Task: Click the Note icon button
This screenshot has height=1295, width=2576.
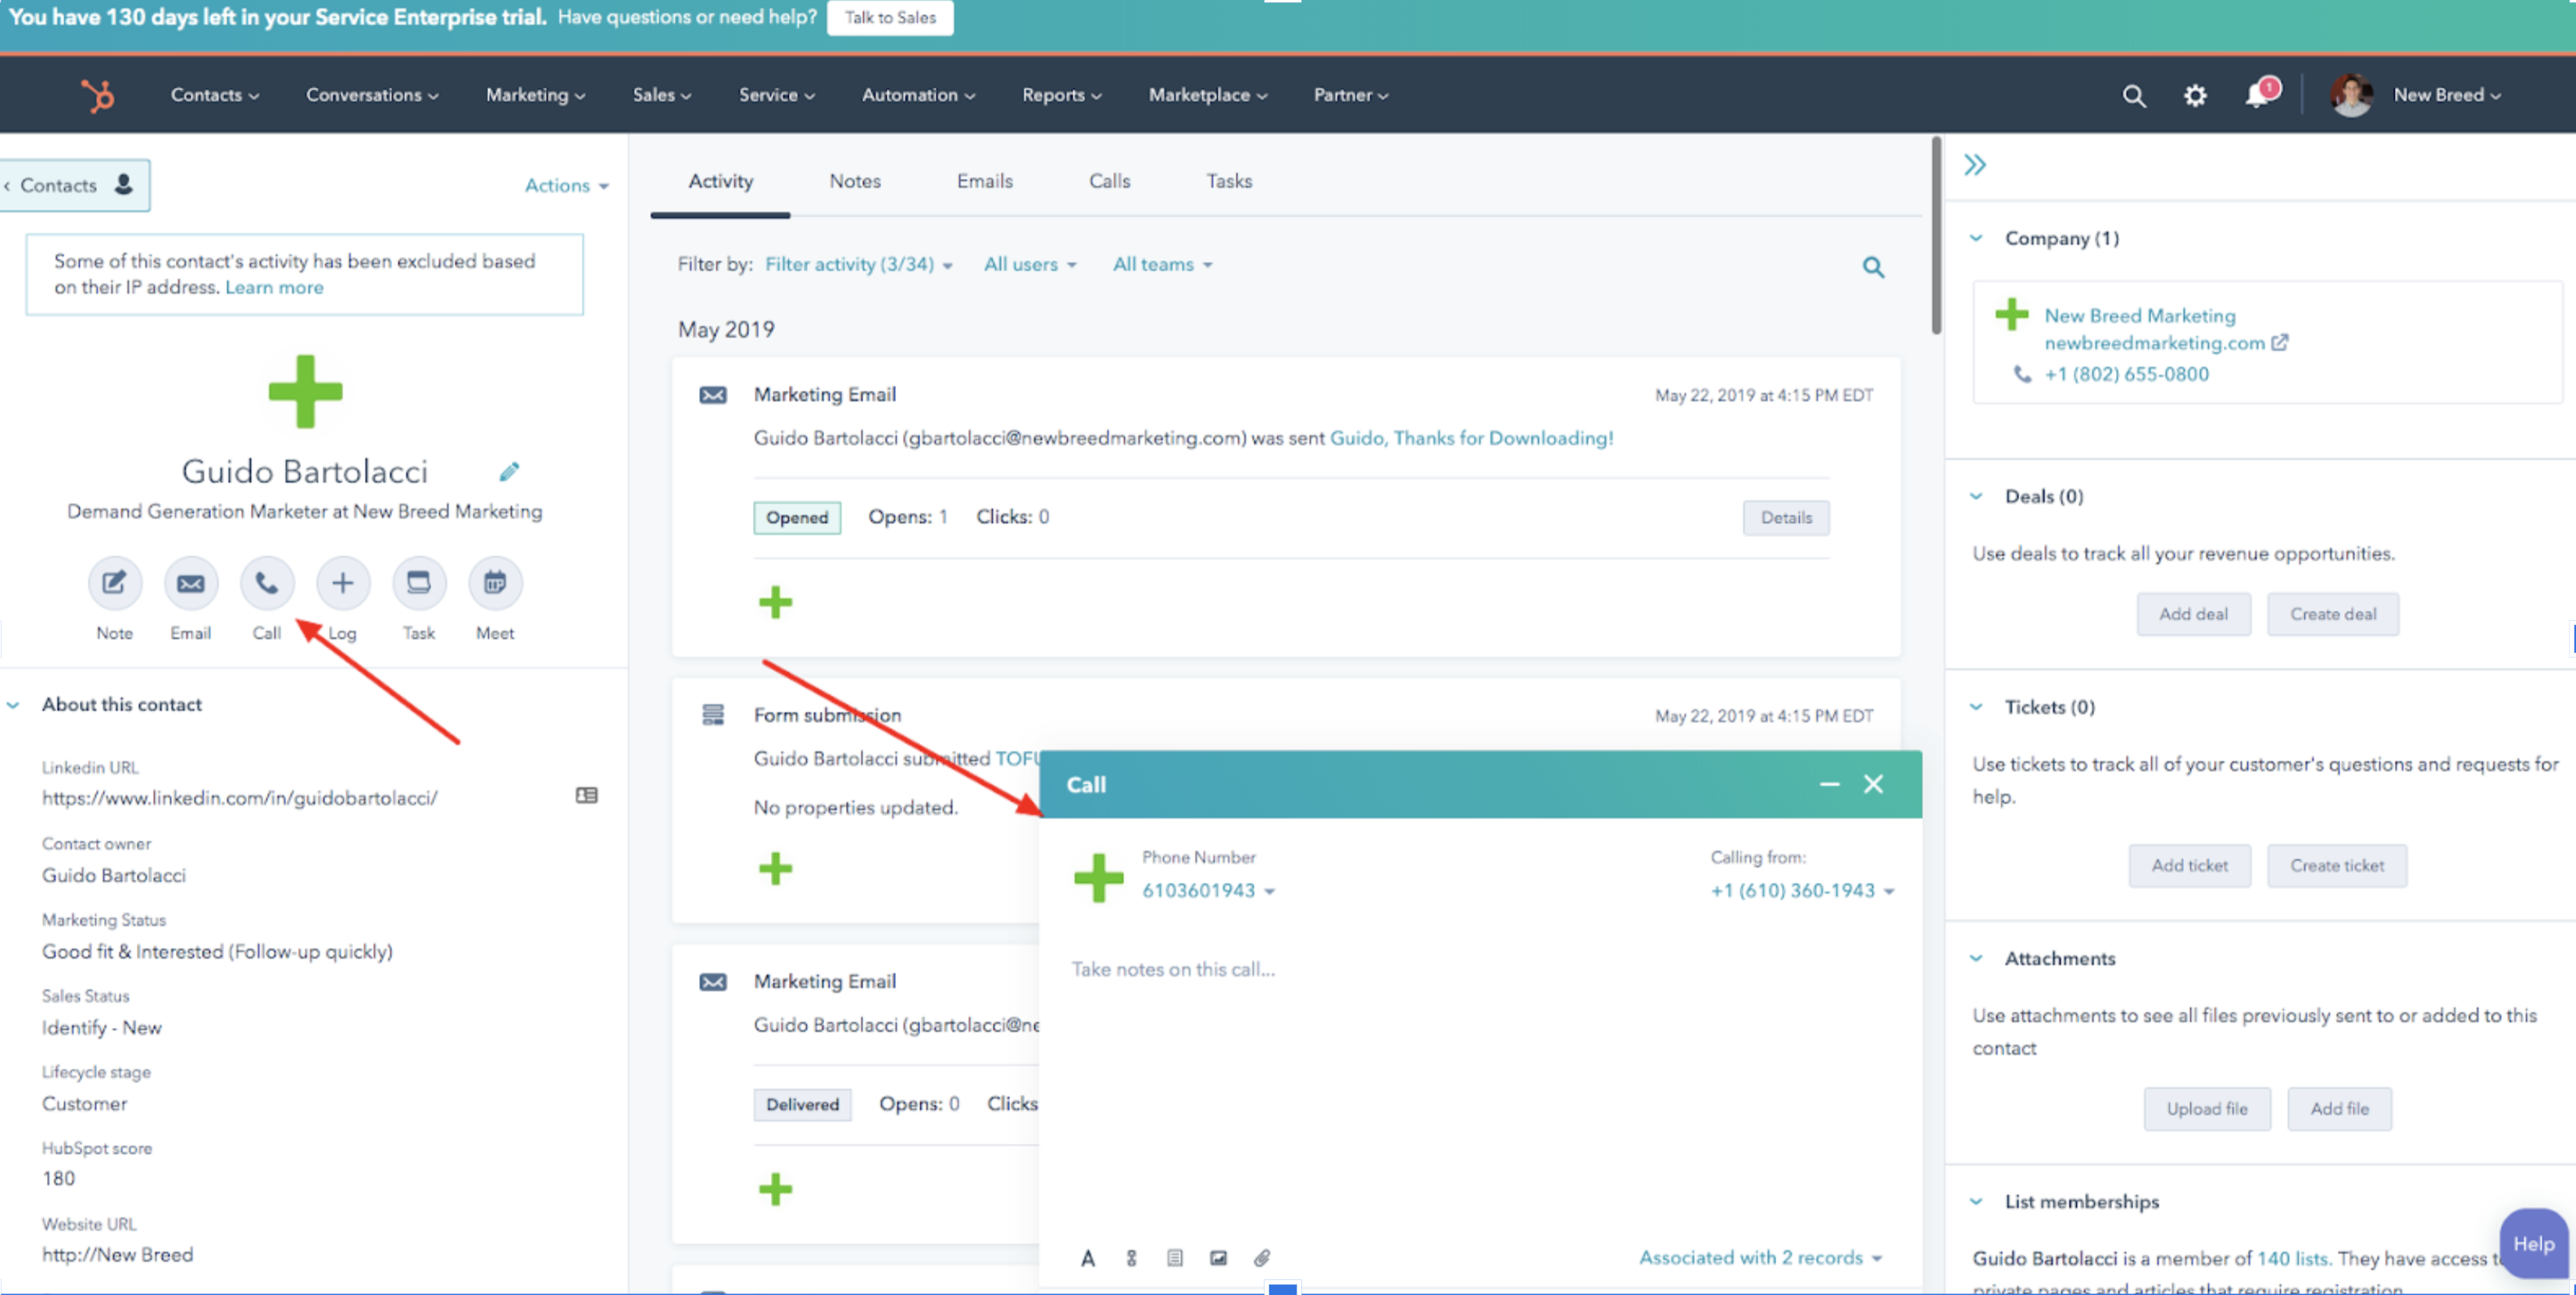Action: [x=114, y=583]
